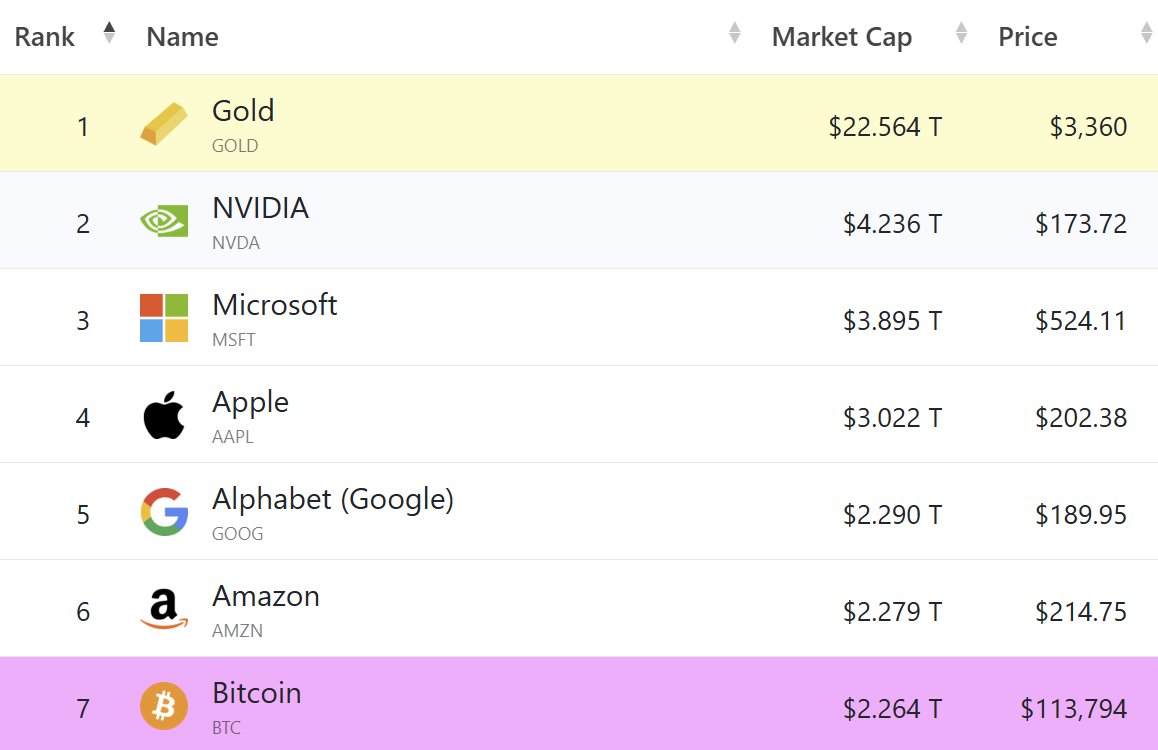Toggle sort arrows on Name column
This screenshot has width=1158, height=750.
(734, 34)
